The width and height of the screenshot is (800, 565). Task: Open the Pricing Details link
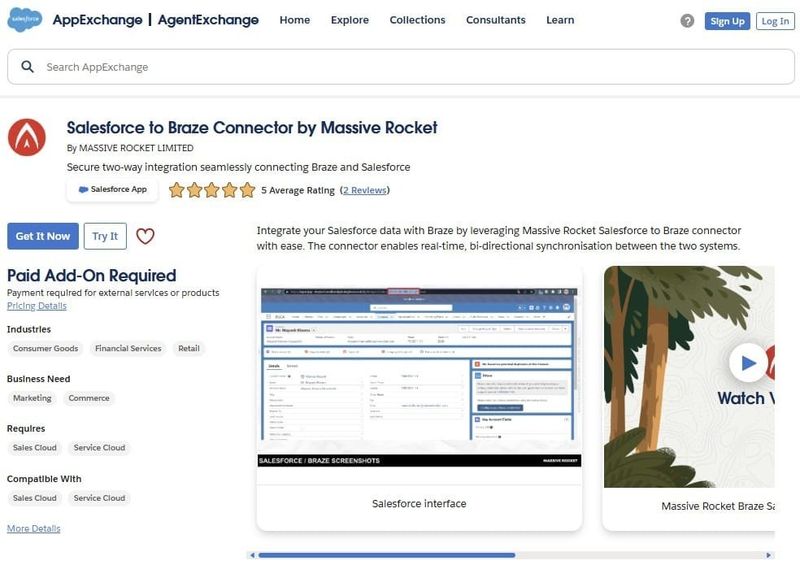37,306
